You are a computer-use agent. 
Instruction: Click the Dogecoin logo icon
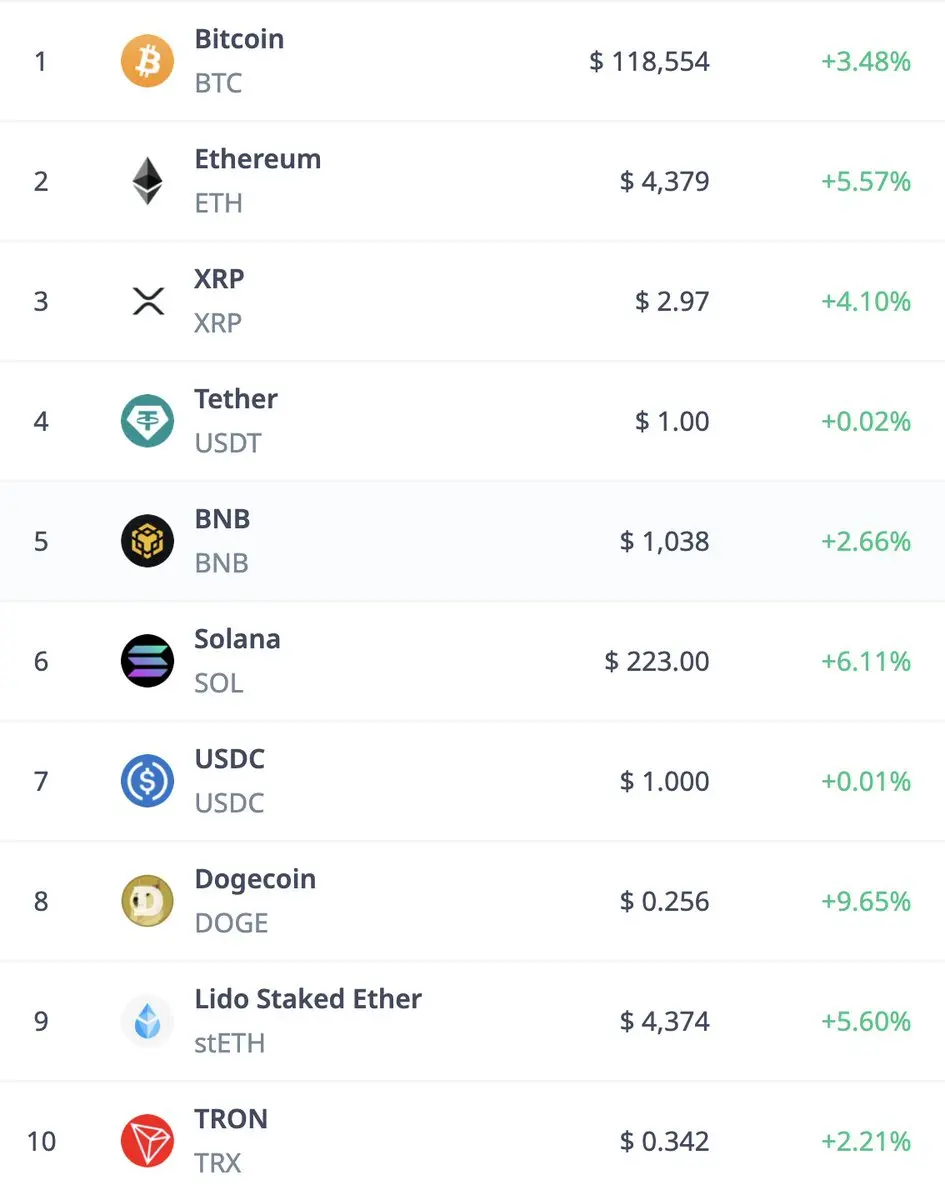(147, 901)
